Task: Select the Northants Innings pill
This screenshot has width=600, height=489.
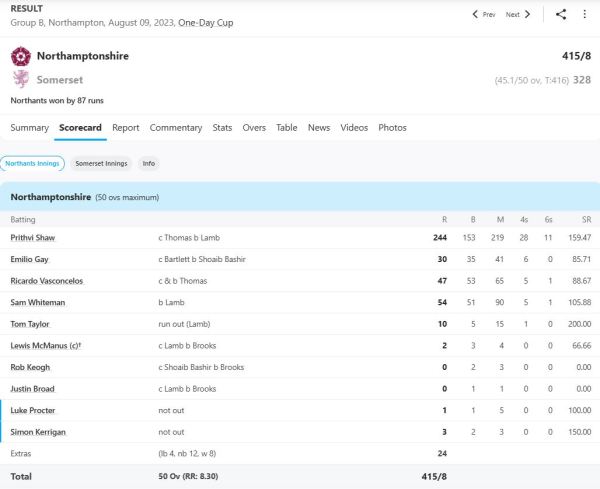Action: 32,163
